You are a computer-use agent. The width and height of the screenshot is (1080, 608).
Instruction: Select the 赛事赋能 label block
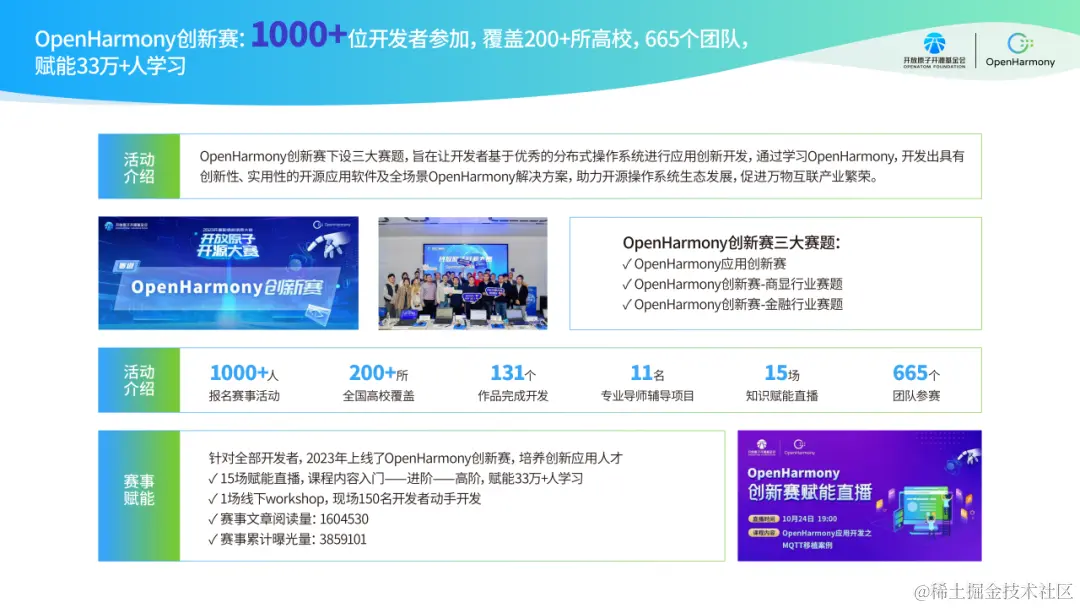coord(139,495)
